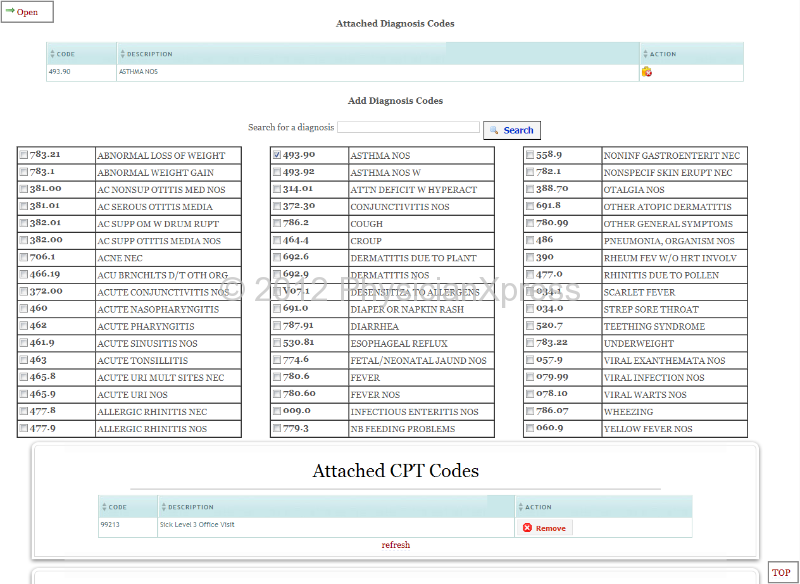
Task: Tick the 780.6 Fever checkbox
Action: 277,378
